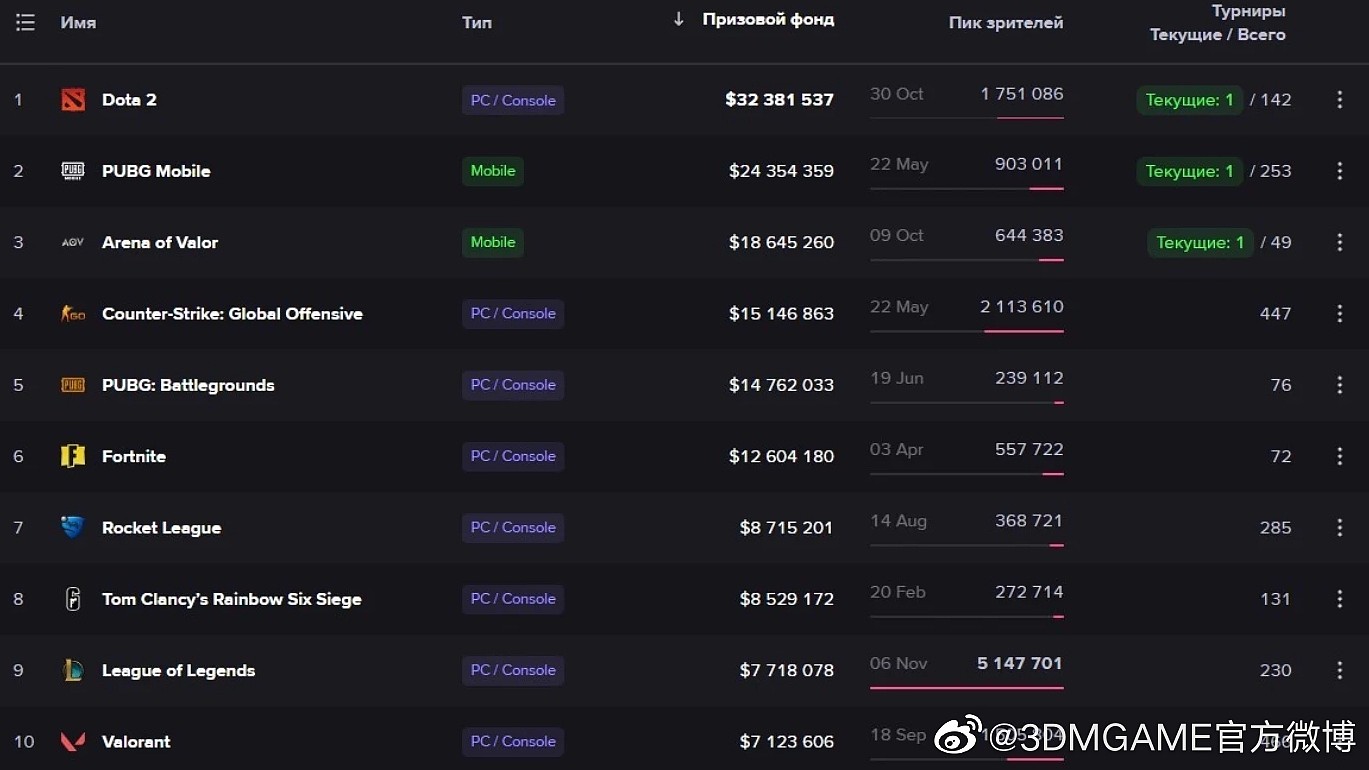Open Counter-Strike: Global Offensive link
Screen dimensions: 1369x770
[232, 314]
